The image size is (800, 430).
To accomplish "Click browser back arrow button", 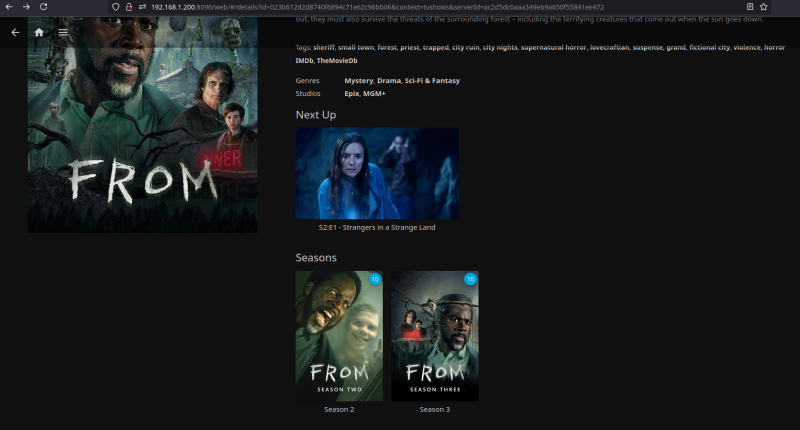I will click(x=9, y=7).
